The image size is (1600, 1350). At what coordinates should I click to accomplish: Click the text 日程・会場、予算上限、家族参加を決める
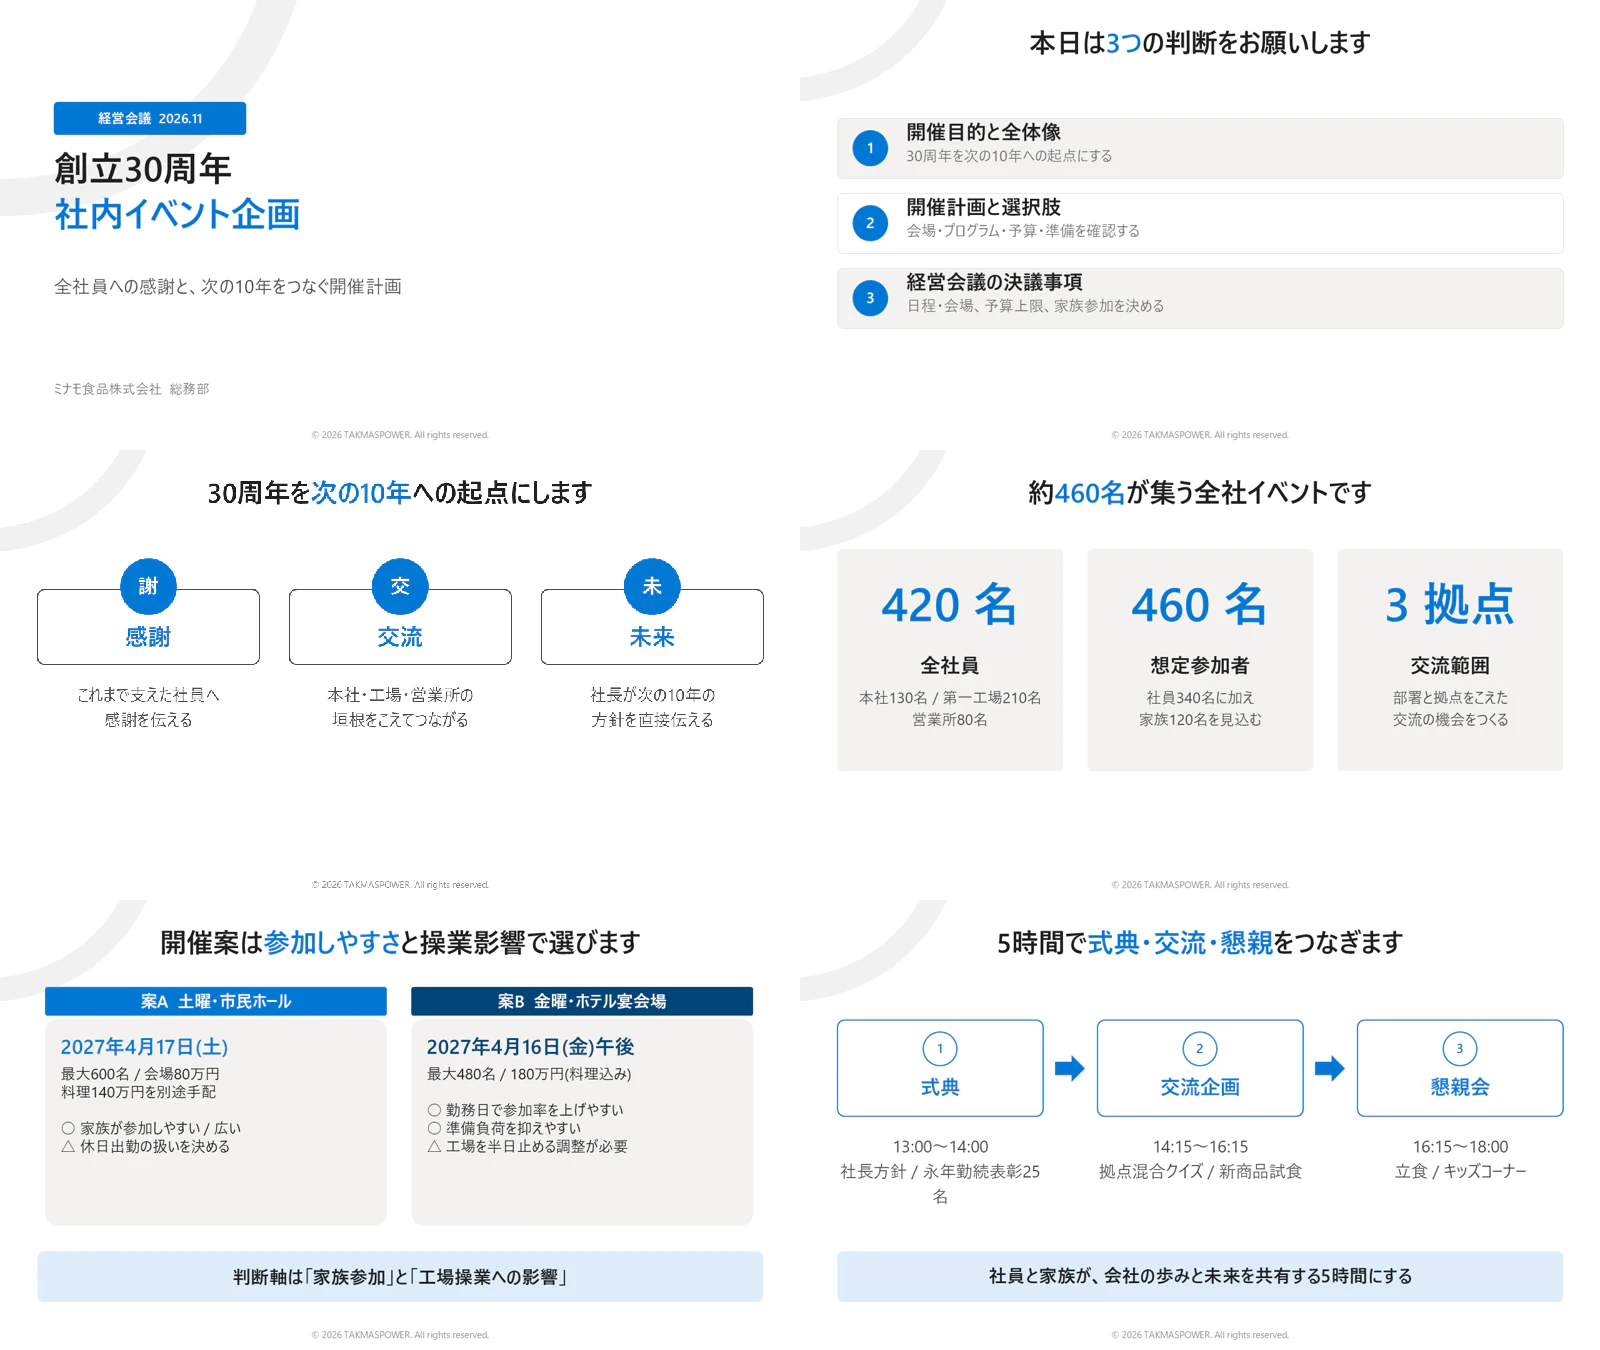[x=1035, y=306]
